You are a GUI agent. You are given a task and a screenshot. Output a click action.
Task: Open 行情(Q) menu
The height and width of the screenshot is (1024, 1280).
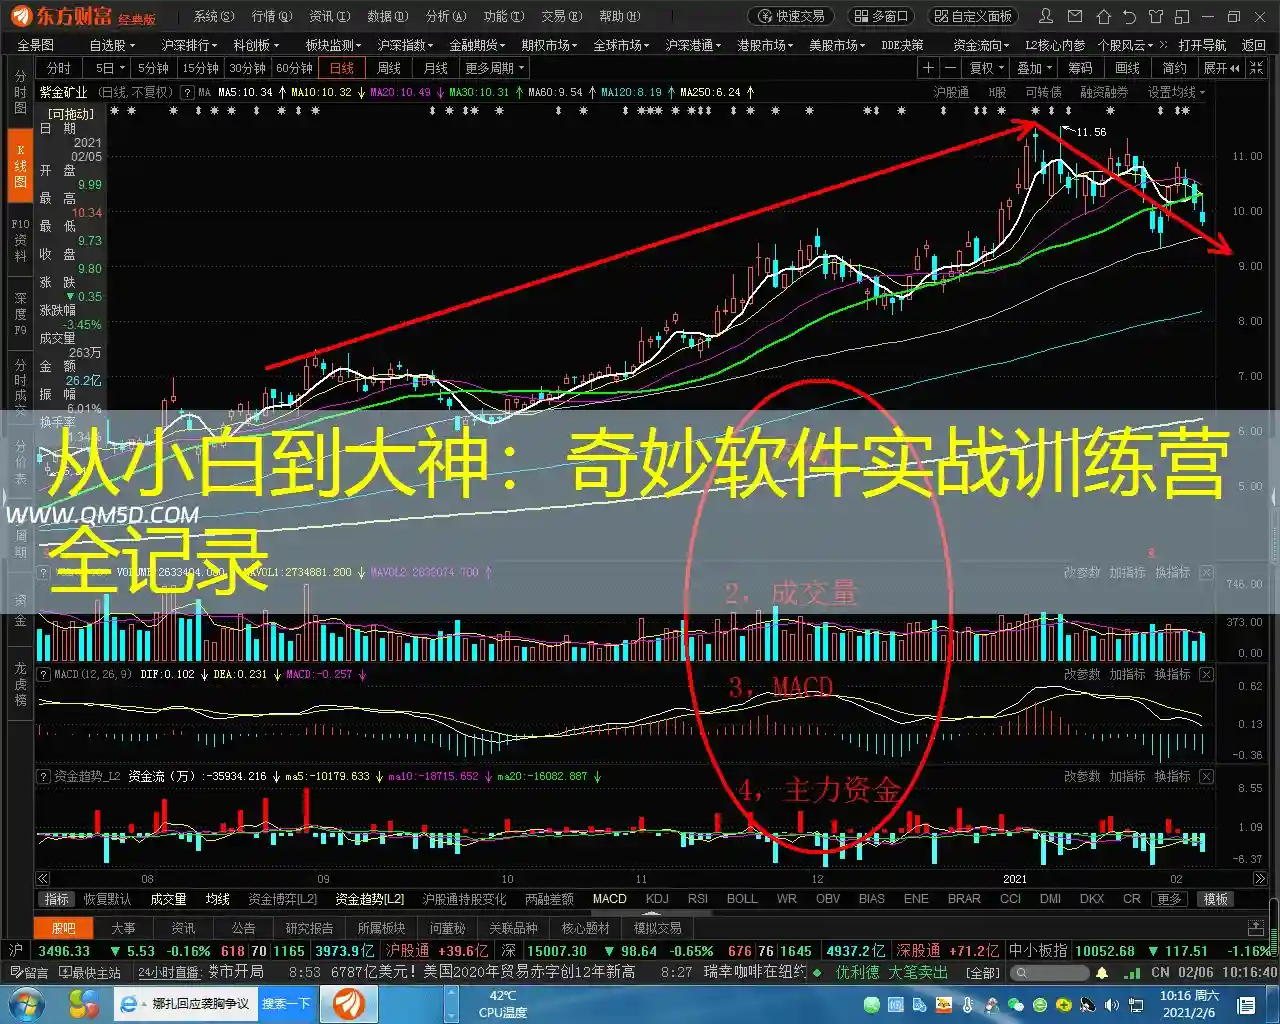click(271, 16)
